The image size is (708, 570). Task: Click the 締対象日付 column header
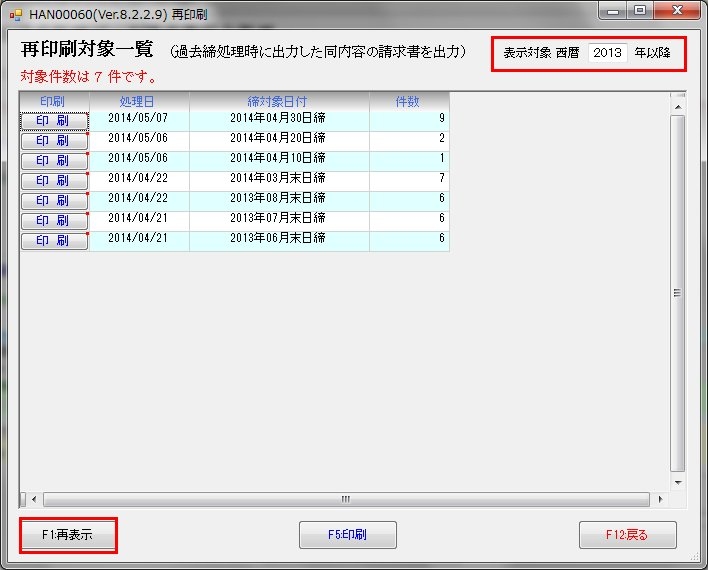pos(279,102)
